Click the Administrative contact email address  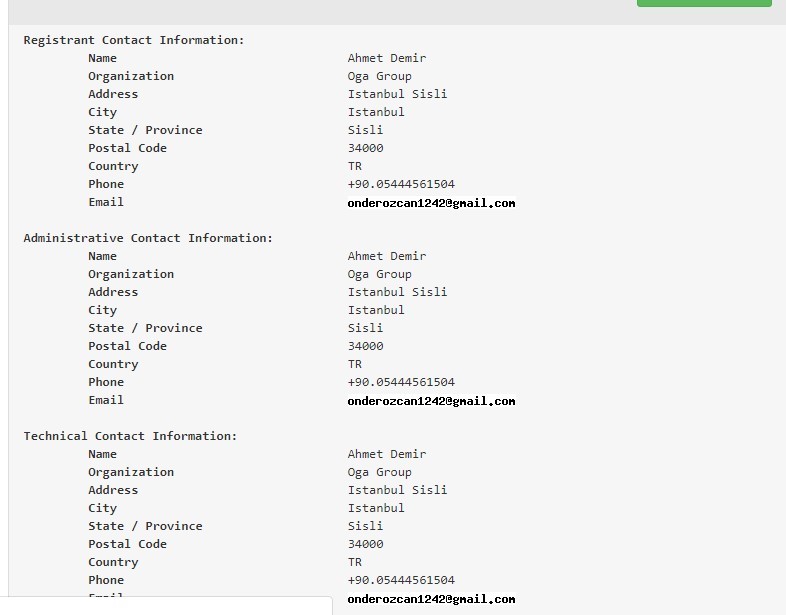432,400
